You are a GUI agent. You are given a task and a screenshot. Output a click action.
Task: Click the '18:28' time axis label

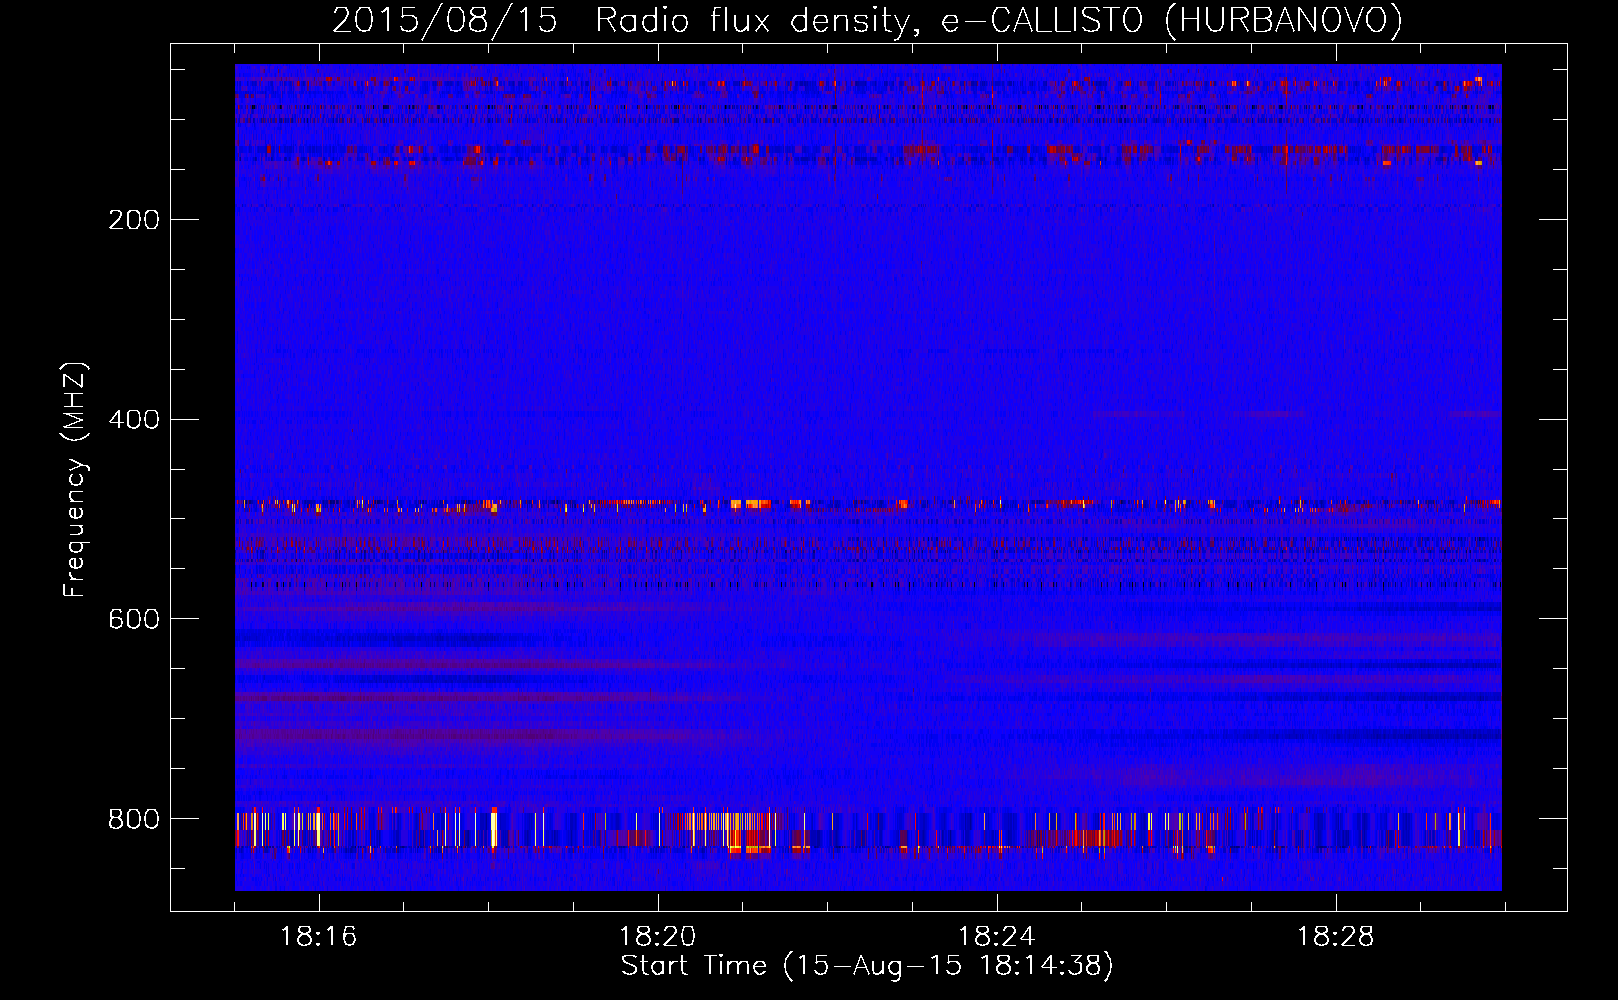pyautogui.click(x=1335, y=937)
